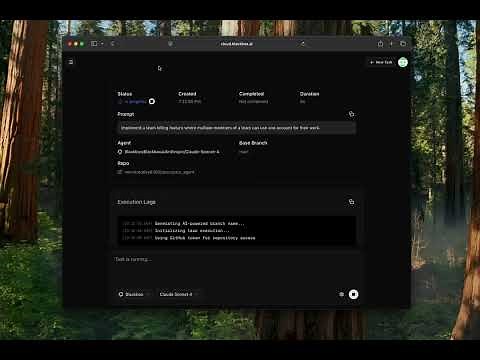480x360 pixels.
Task: Open a new browser tab plus icon
Action: click(391, 44)
